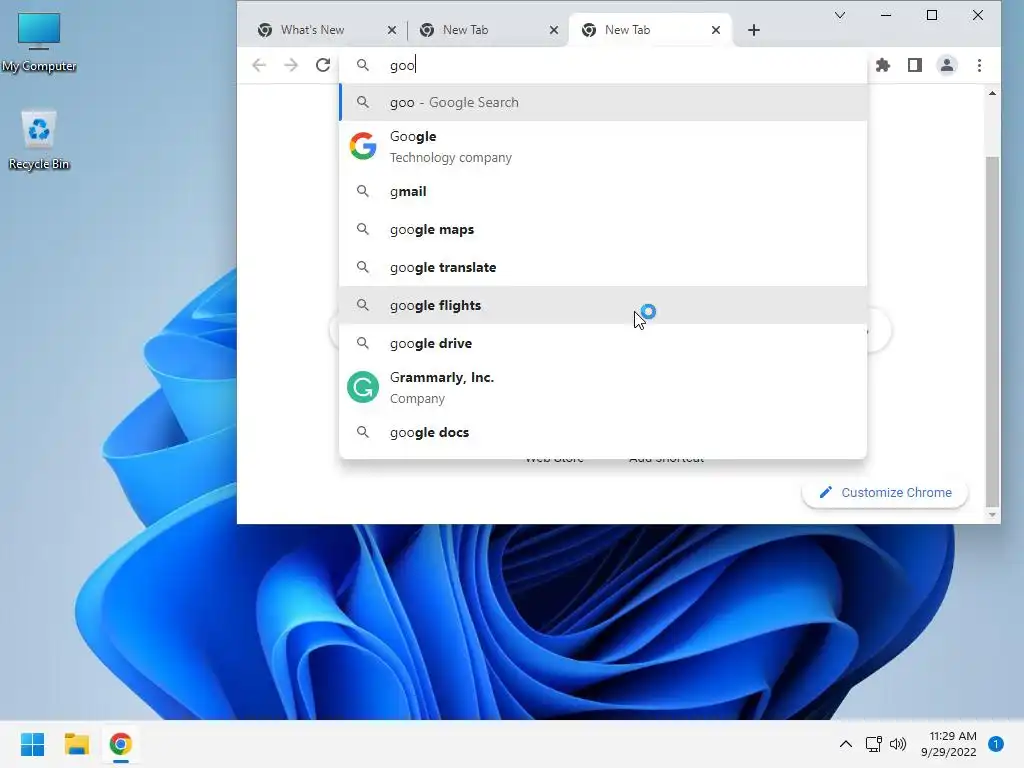Show hidden system tray icons
Screen dimensions: 1024x768
[x=846, y=744]
